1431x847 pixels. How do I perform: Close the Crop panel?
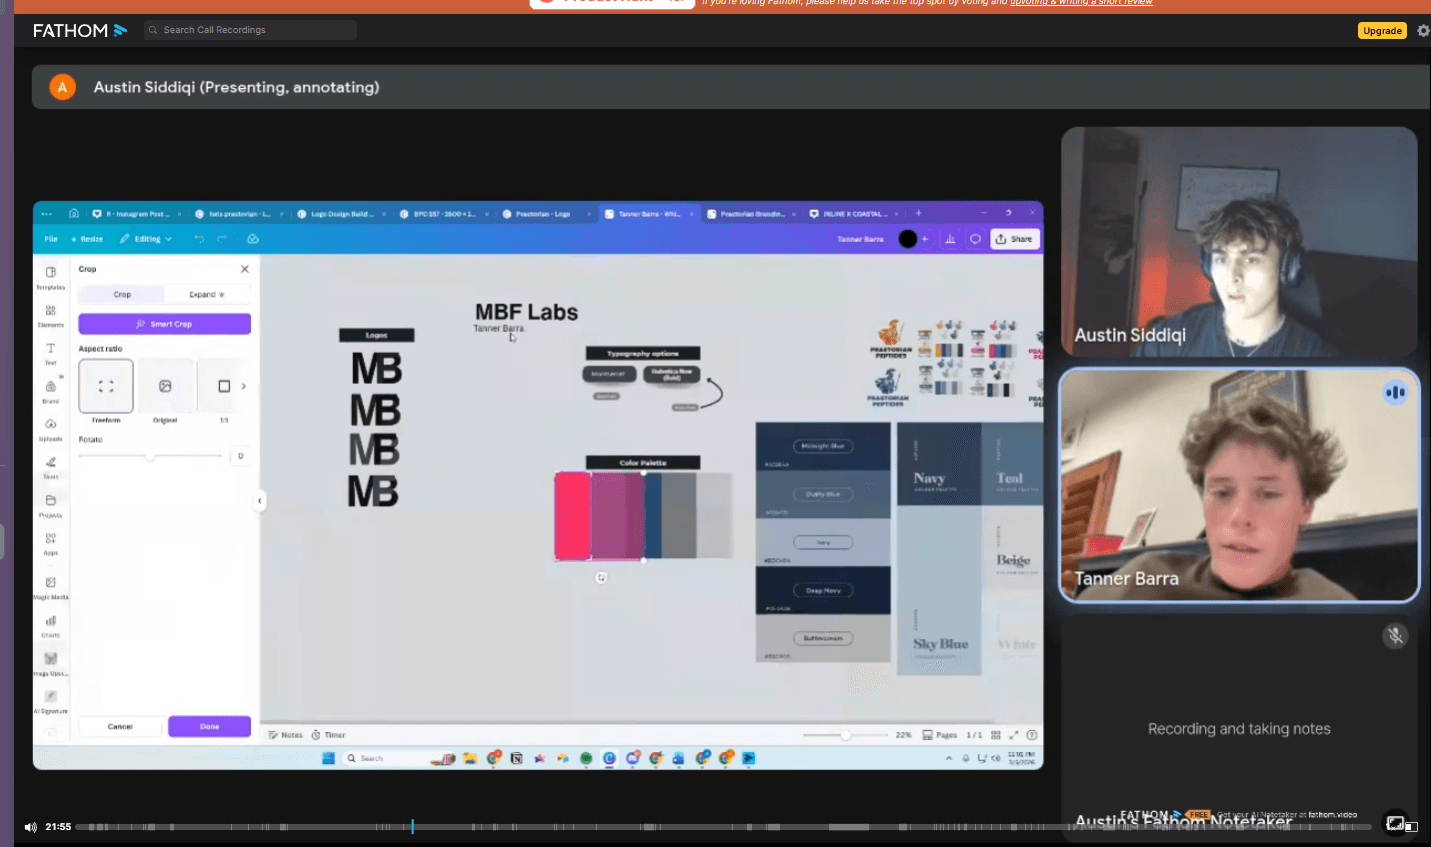(x=245, y=269)
